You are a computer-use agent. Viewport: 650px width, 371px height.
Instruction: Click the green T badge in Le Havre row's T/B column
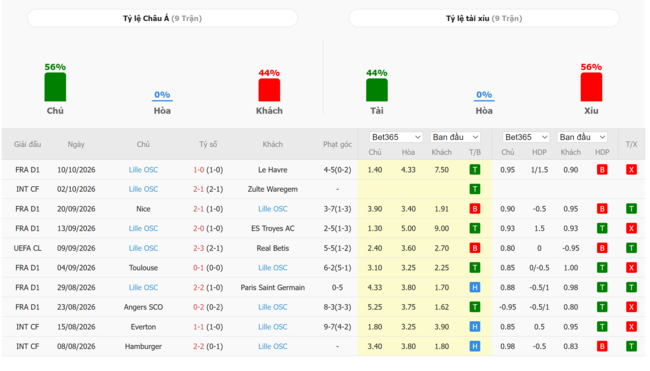pyautogui.click(x=475, y=170)
